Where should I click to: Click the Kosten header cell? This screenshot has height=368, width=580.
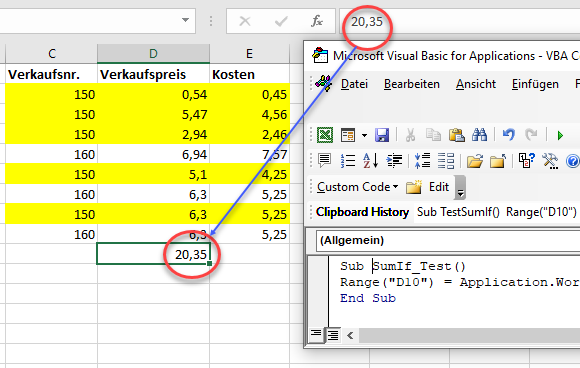[x=250, y=74]
